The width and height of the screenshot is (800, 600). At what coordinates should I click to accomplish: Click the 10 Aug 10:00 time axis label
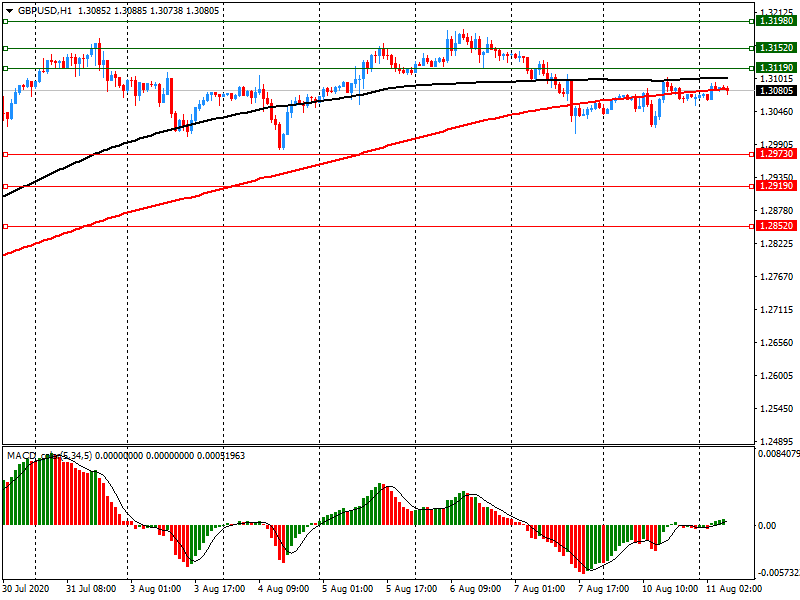pyautogui.click(x=670, y=589)
